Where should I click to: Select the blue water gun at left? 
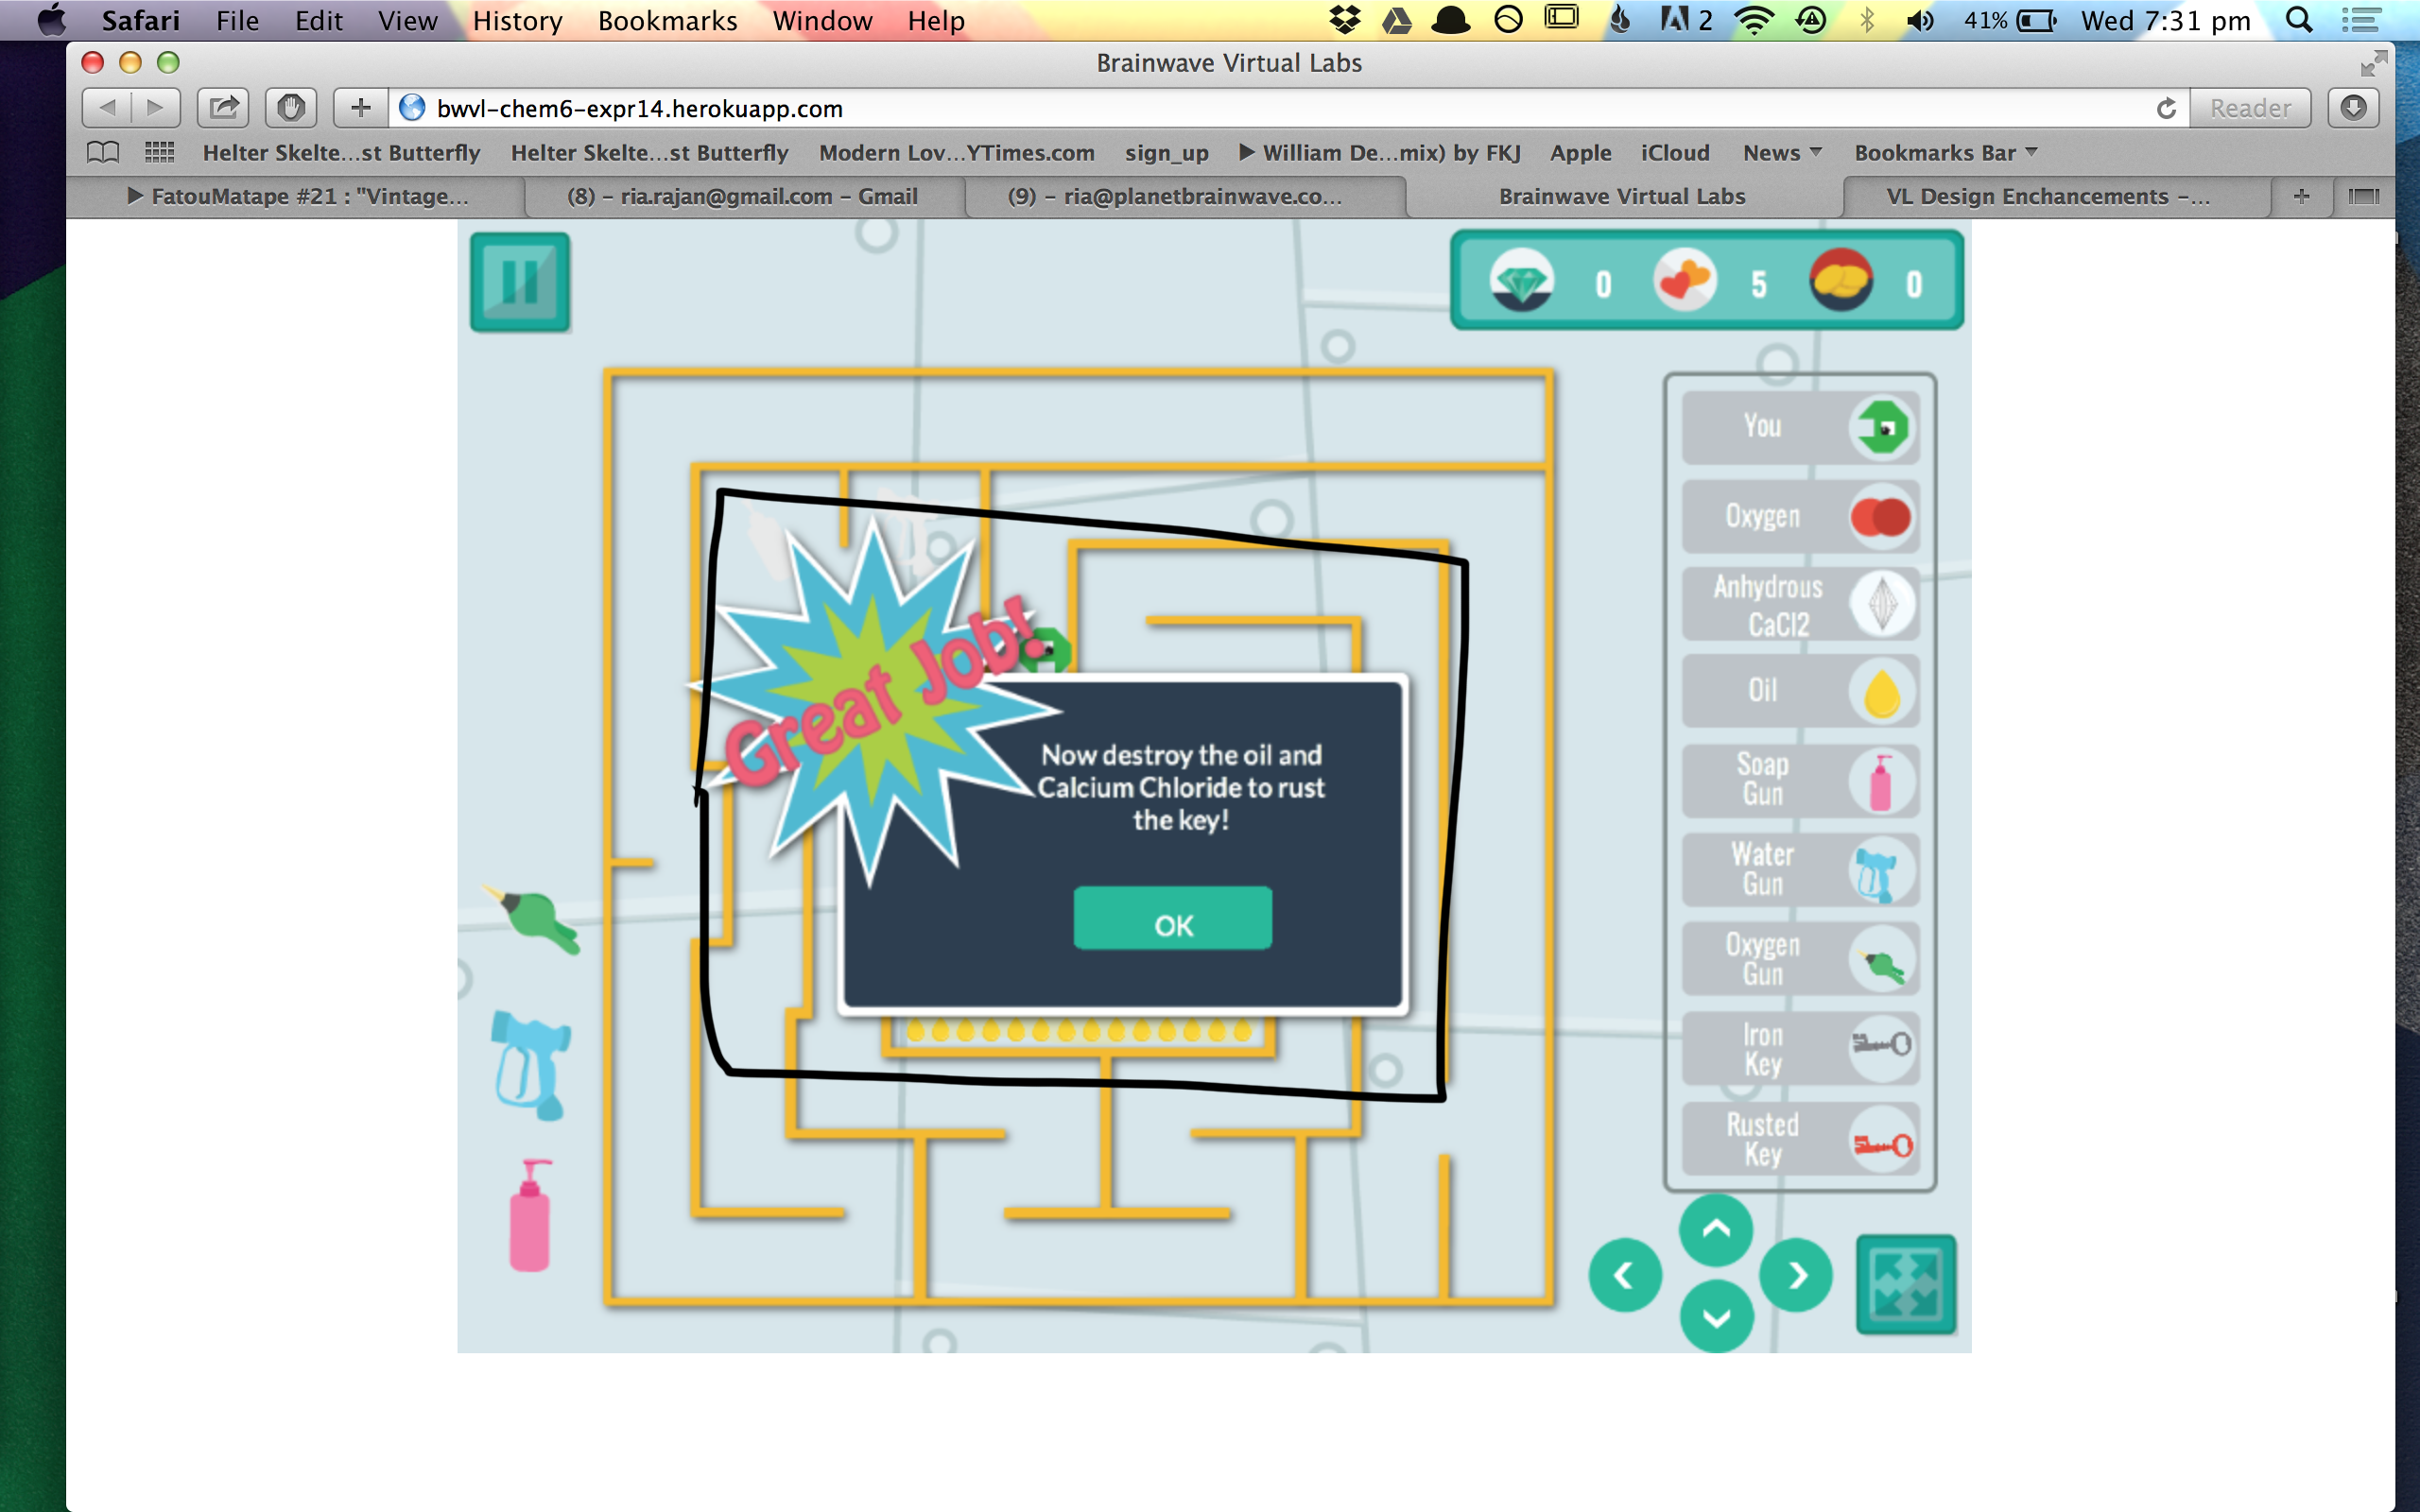[x=531, y=1064]
